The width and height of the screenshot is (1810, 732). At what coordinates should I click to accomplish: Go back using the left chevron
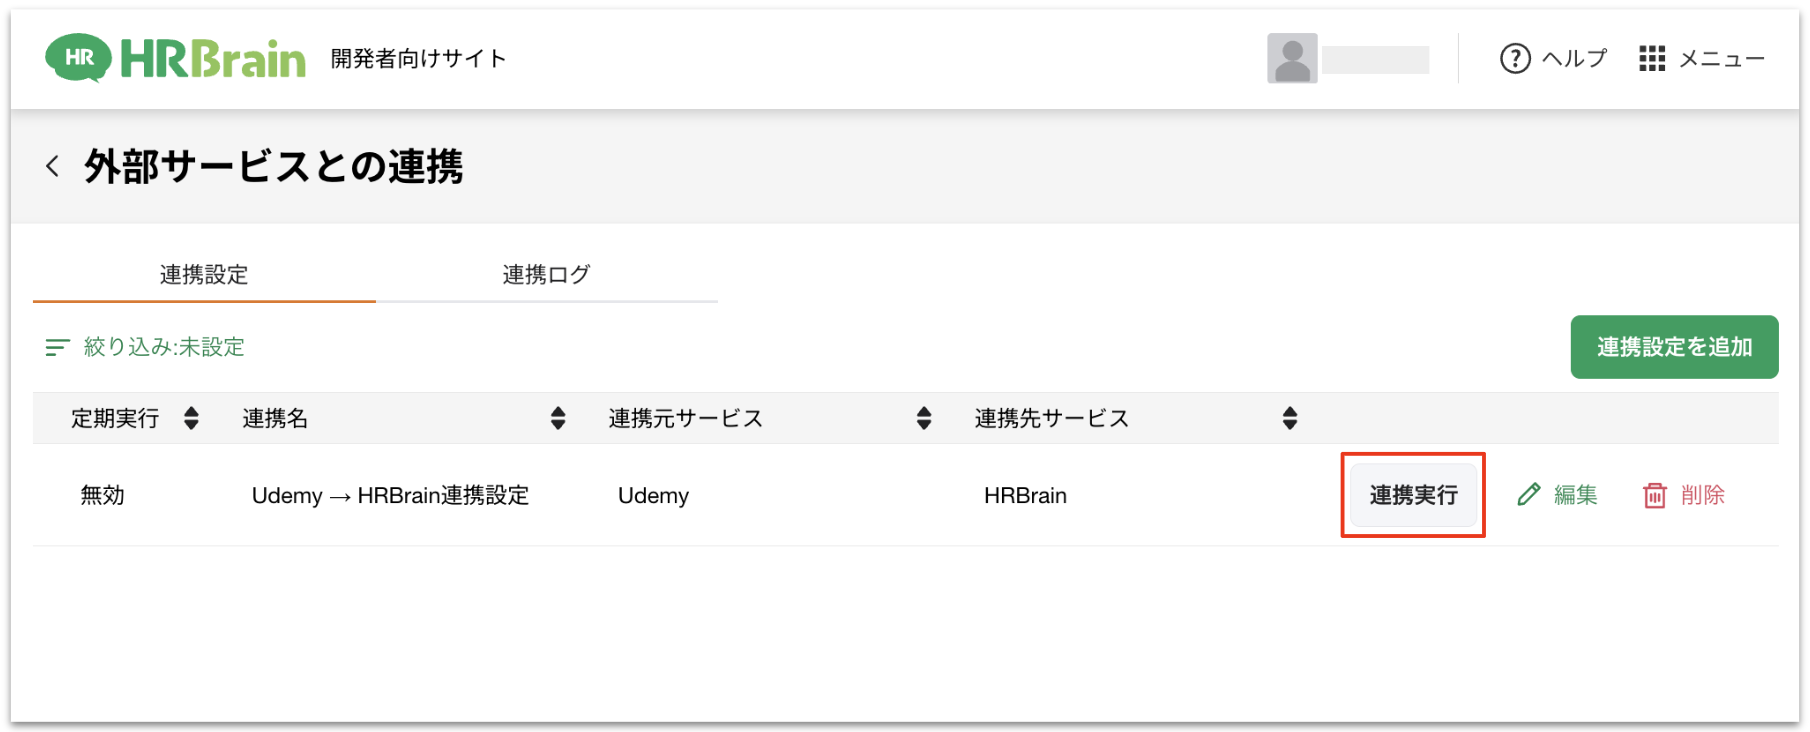[x=53, y=166]
